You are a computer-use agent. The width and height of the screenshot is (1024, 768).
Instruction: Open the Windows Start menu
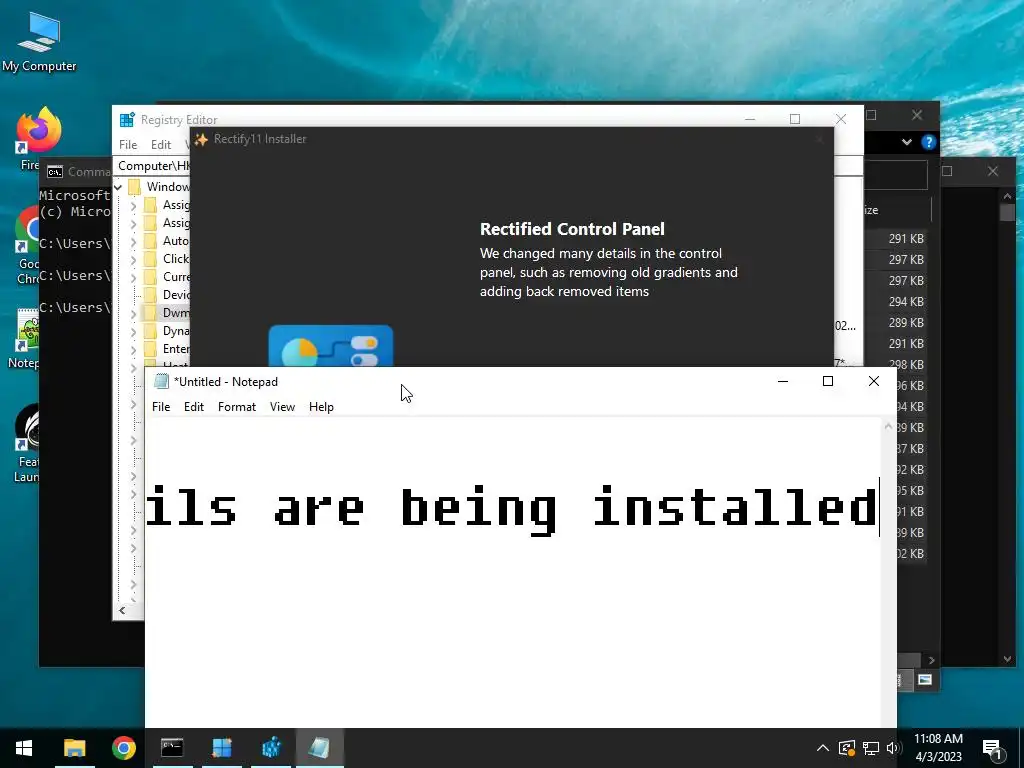tap(24, 748)
